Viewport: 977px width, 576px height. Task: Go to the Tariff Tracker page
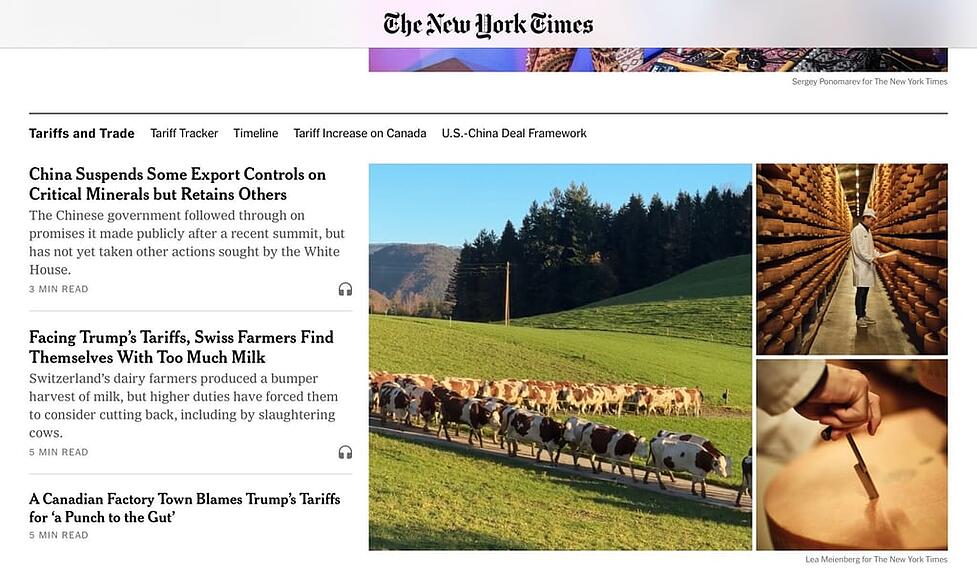184,133
